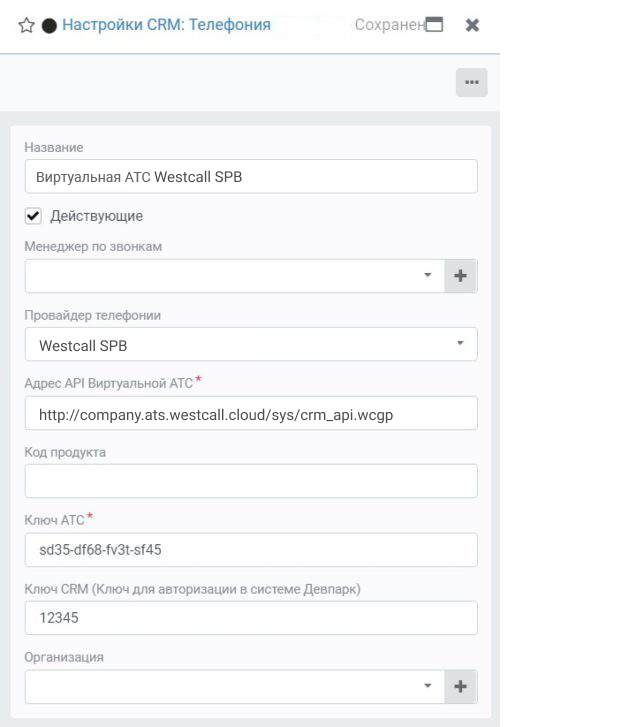Click the Сохранен status text
Viewport: 619px width, 727px height.
[390, 25]
